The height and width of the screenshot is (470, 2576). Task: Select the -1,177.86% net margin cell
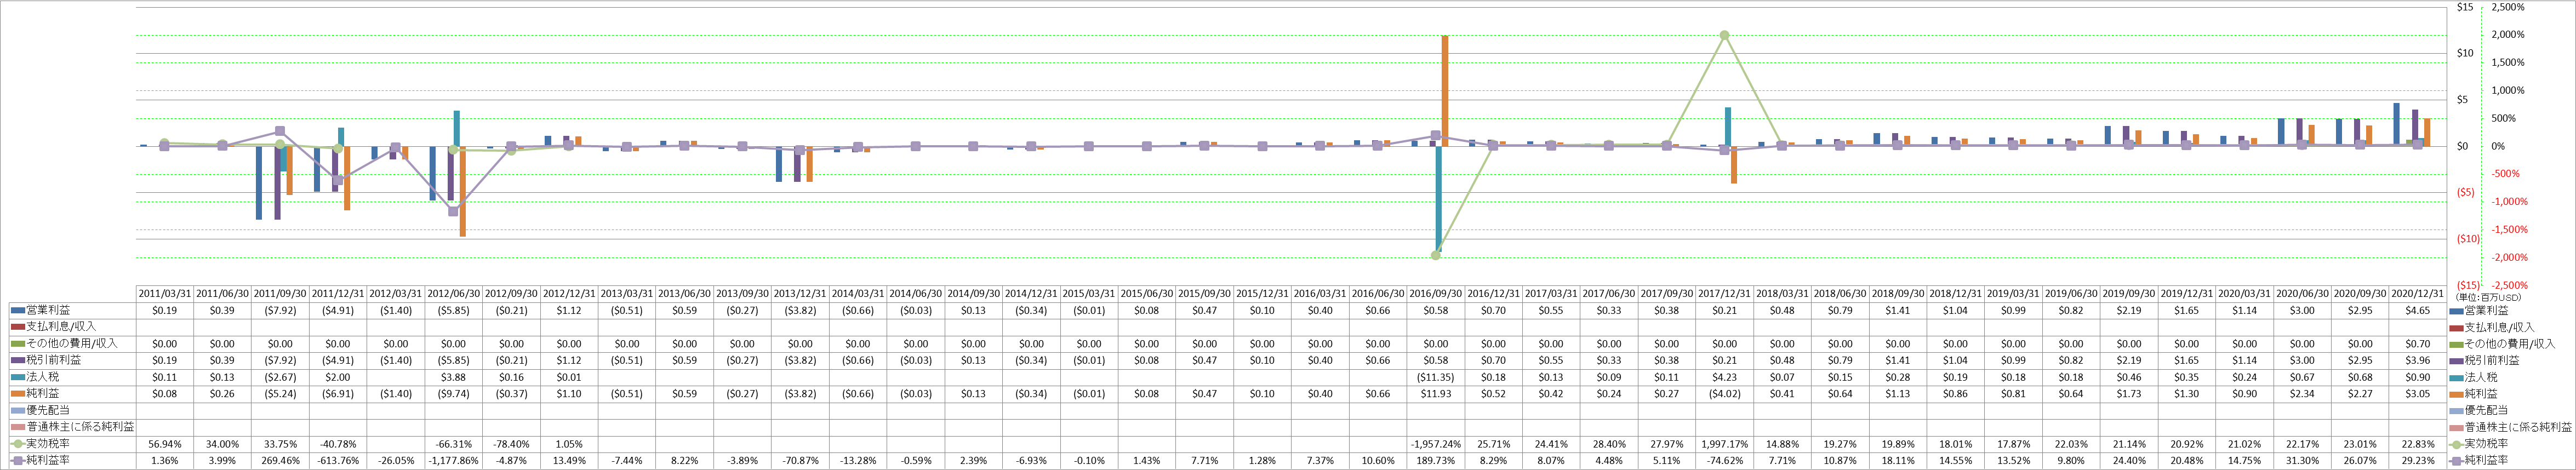point(454,461)
